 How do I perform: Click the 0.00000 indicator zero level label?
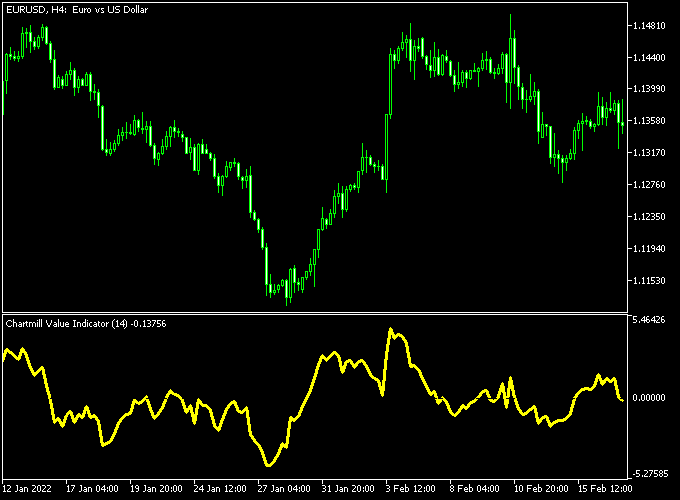pos(649,397)
